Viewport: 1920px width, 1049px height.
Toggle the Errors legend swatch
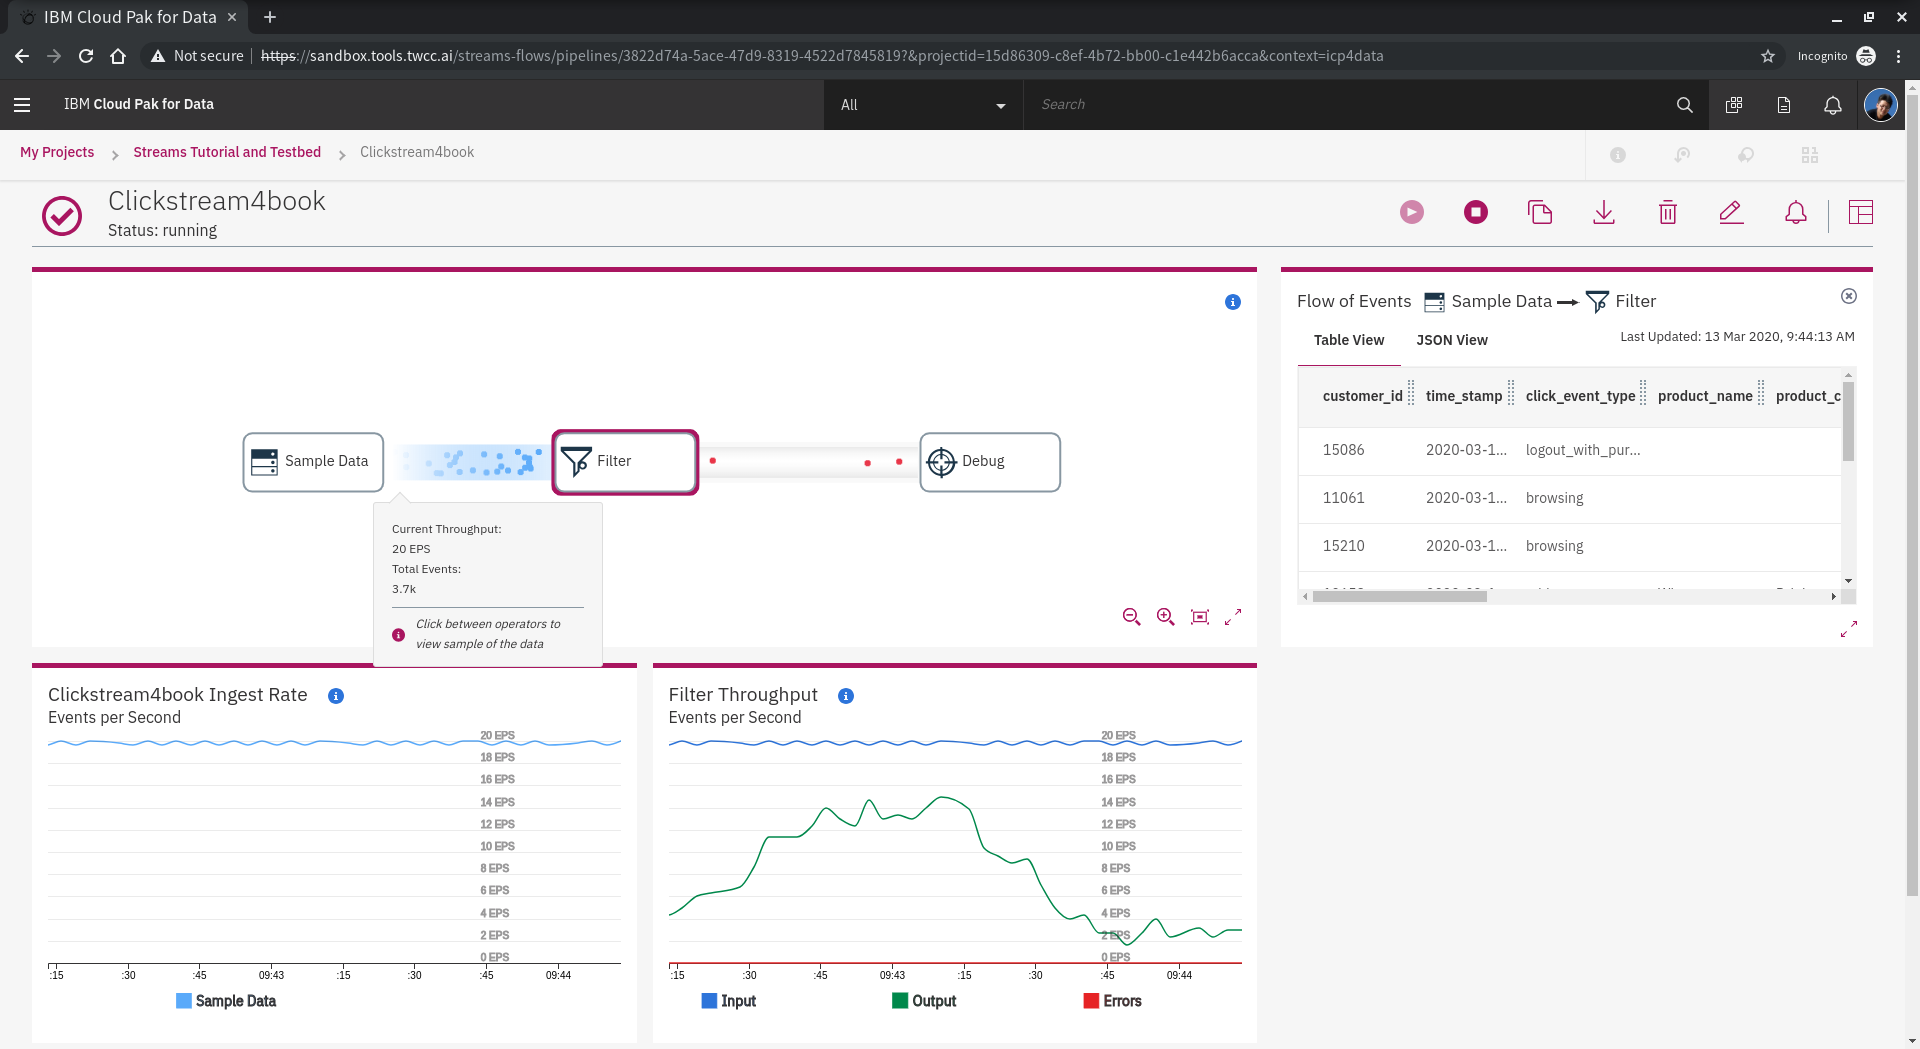tap(1091, 1001)
